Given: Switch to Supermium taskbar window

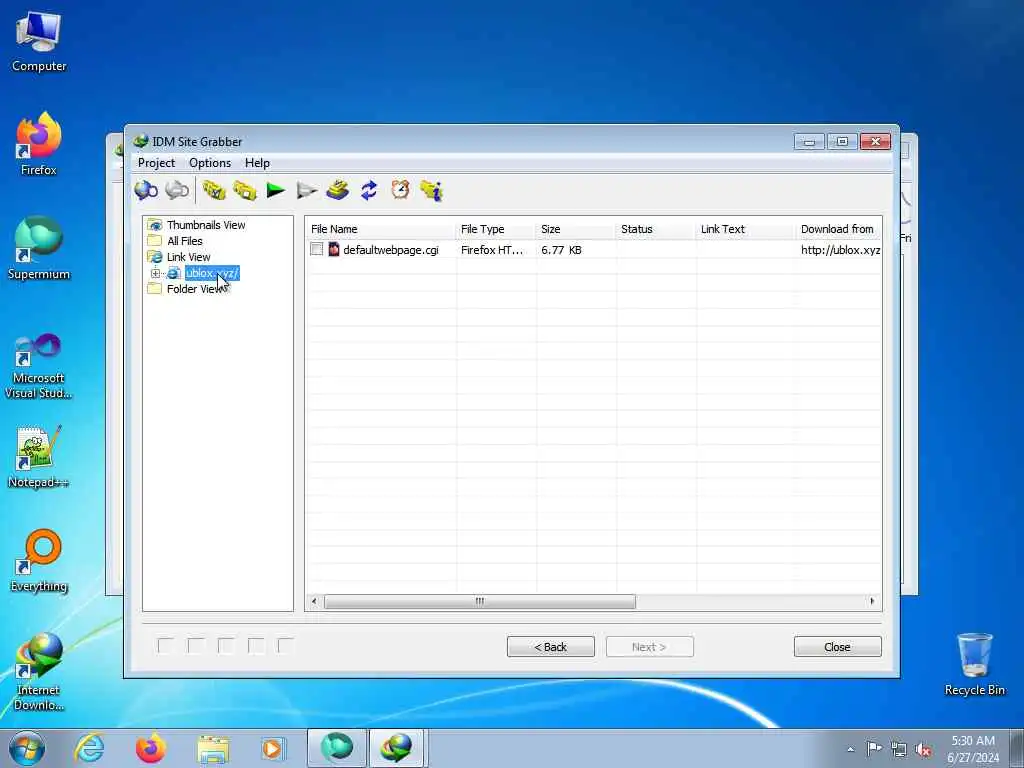Looking at the screenshot, I should coord(336,748).
